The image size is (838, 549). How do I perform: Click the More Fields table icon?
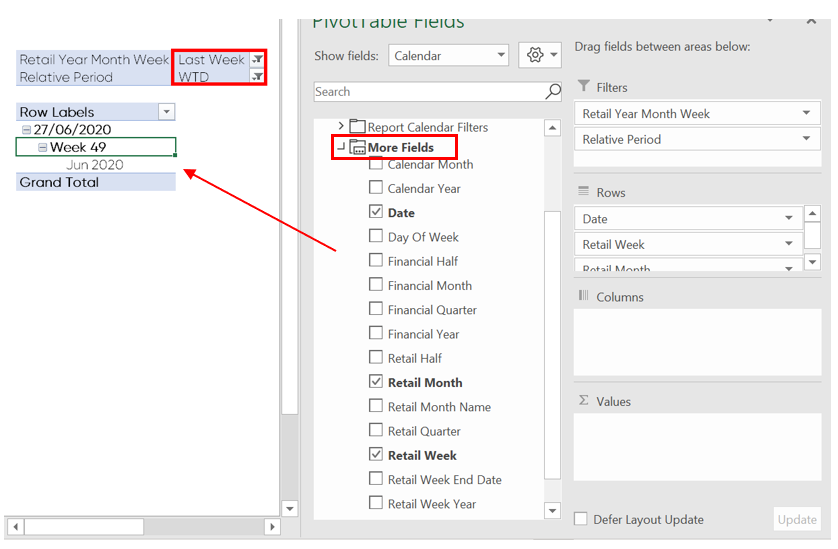358,148
